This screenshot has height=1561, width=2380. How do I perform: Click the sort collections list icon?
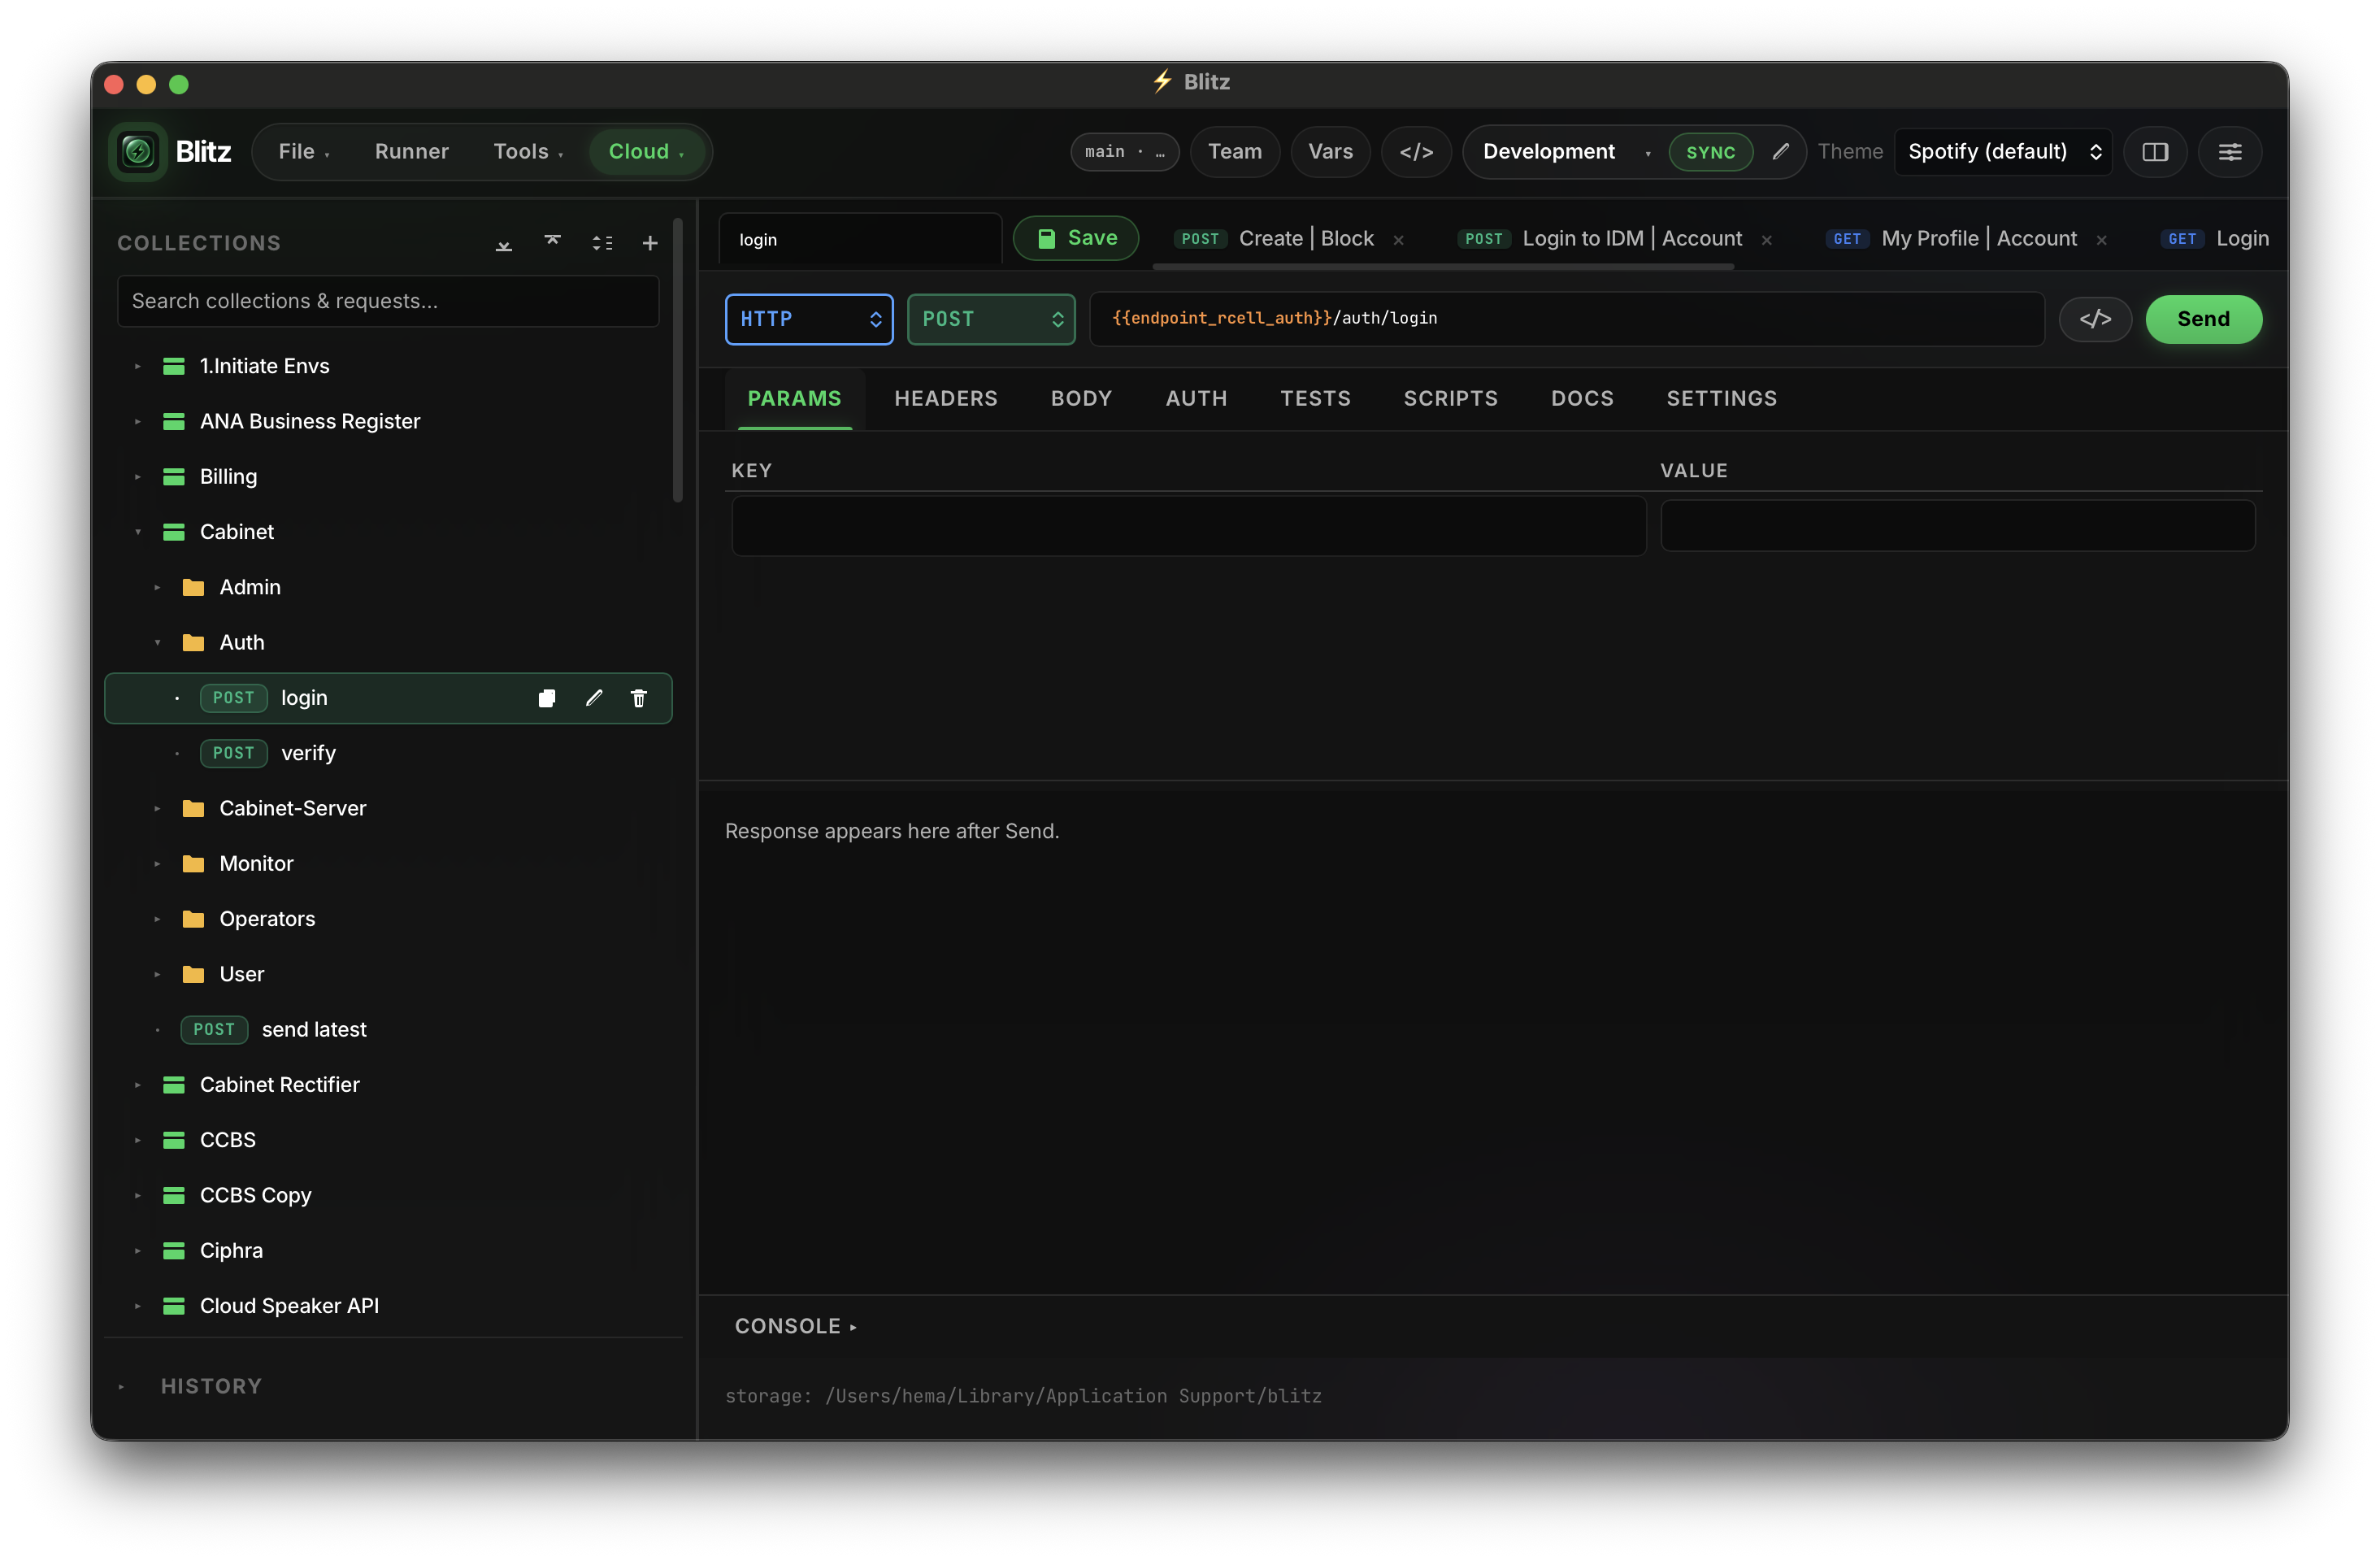coord(602,242)
